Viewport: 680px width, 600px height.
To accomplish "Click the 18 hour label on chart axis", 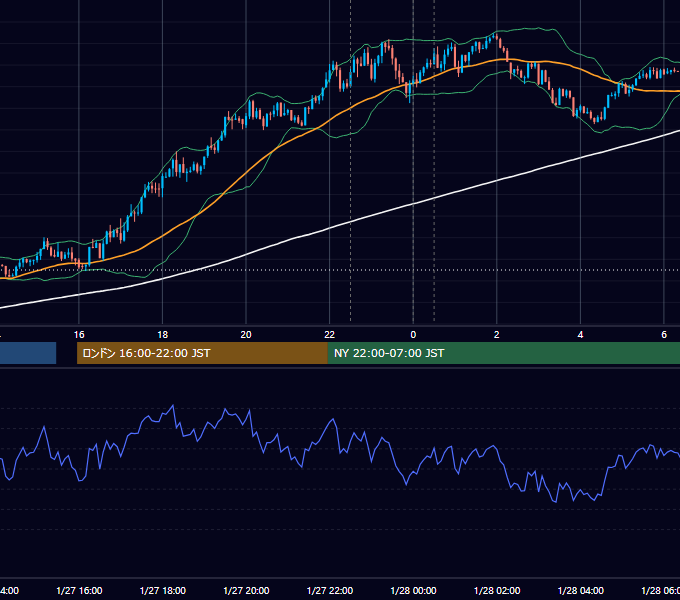I will (x=163, y=335).
